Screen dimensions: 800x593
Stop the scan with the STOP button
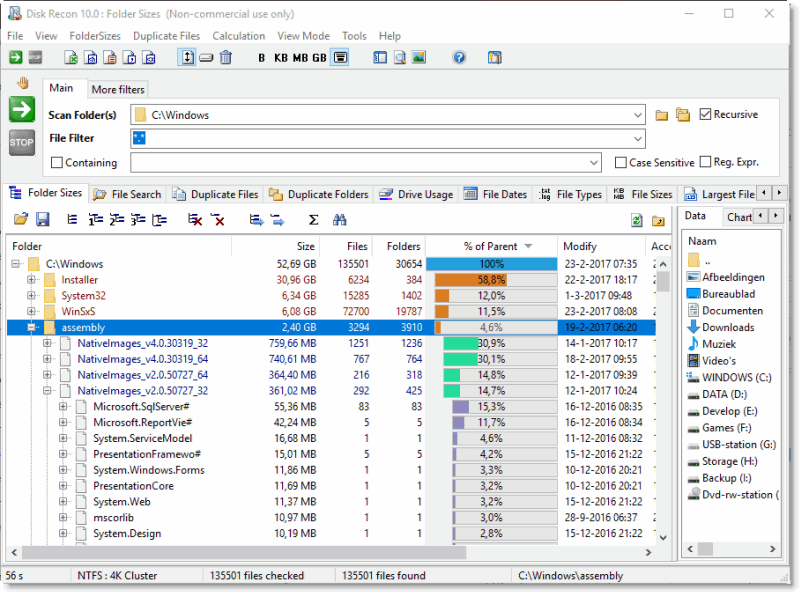(x=21, y=142)
